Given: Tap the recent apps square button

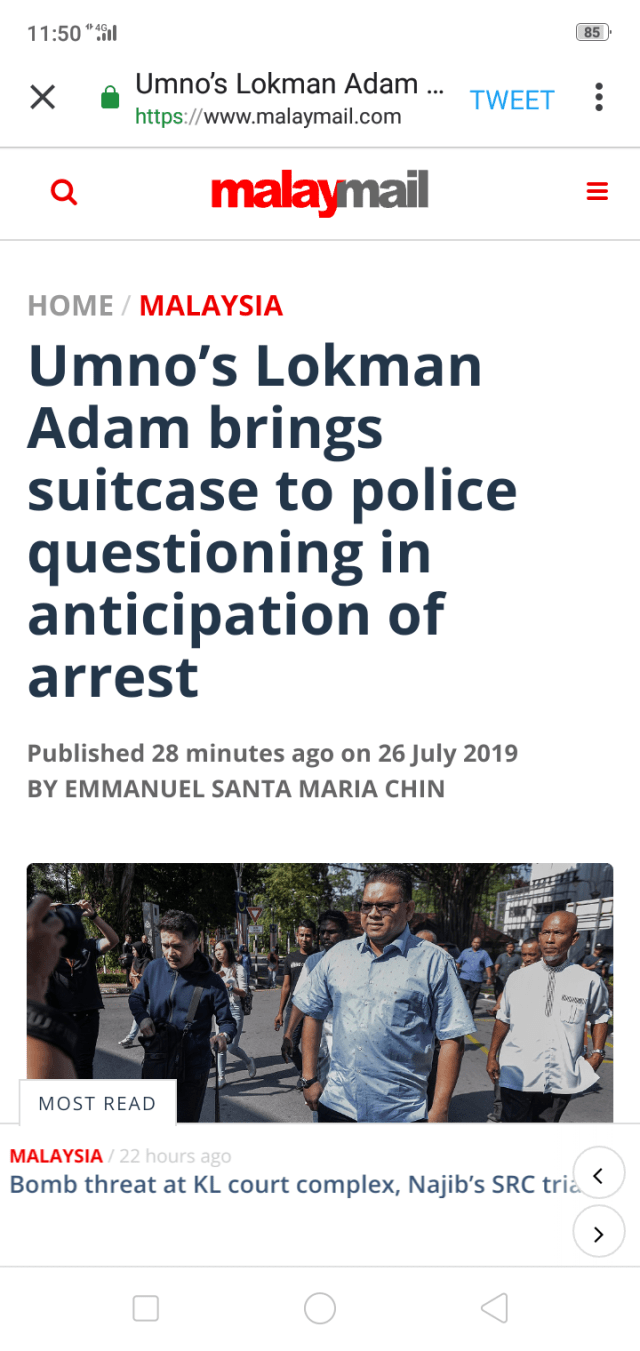Looking at the screenshot, I should coord(146,1308).
